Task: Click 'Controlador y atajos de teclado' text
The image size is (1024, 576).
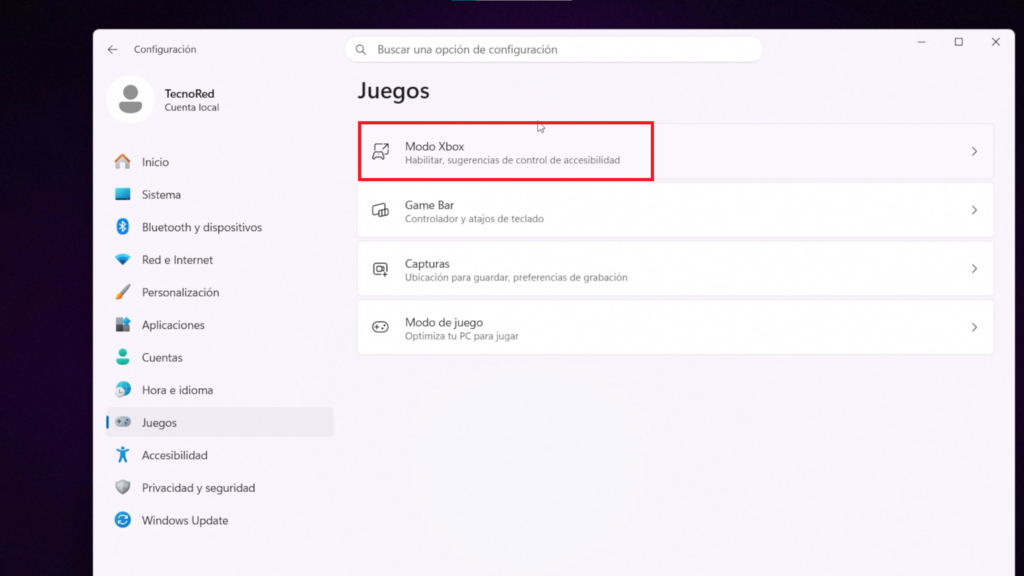Action: point(474,219)
